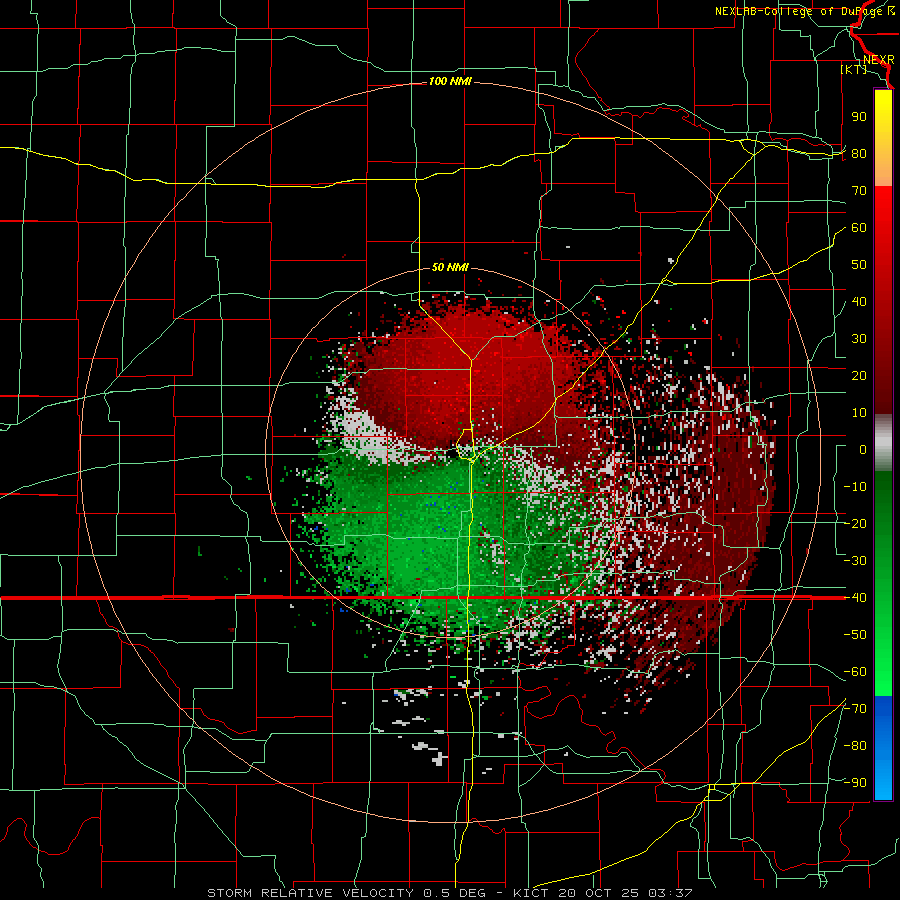The image size is (900, 900).
Task: Click the [KT] units label above the scale
Action: pyautogui.click(x=853, y=69)
